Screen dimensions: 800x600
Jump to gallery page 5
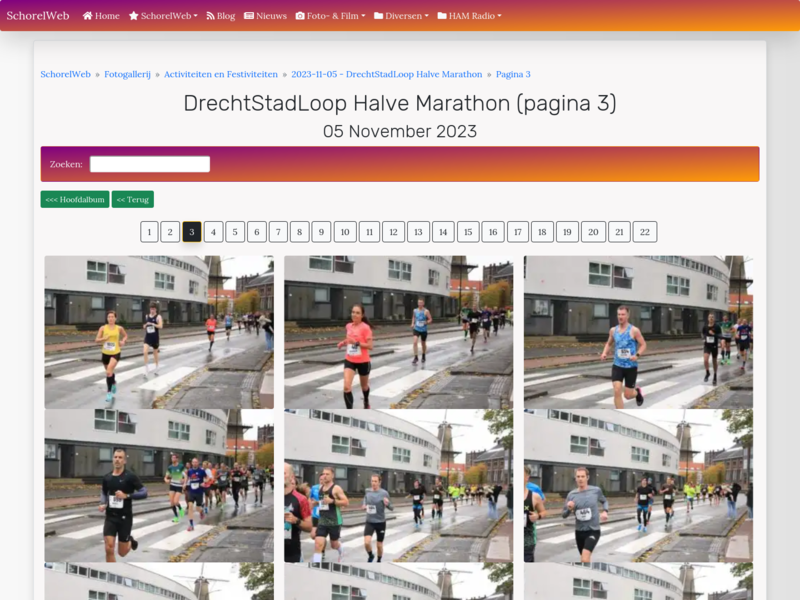(235, 232)
